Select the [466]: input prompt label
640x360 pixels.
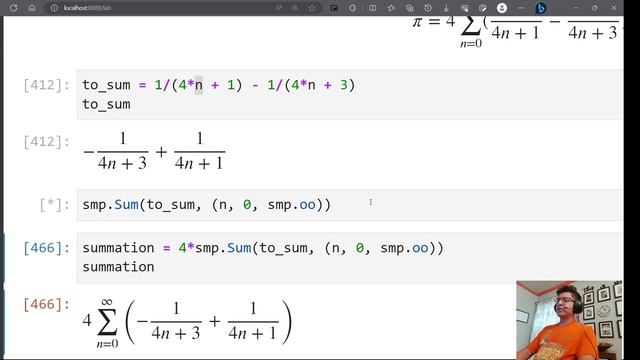point(47,248)
